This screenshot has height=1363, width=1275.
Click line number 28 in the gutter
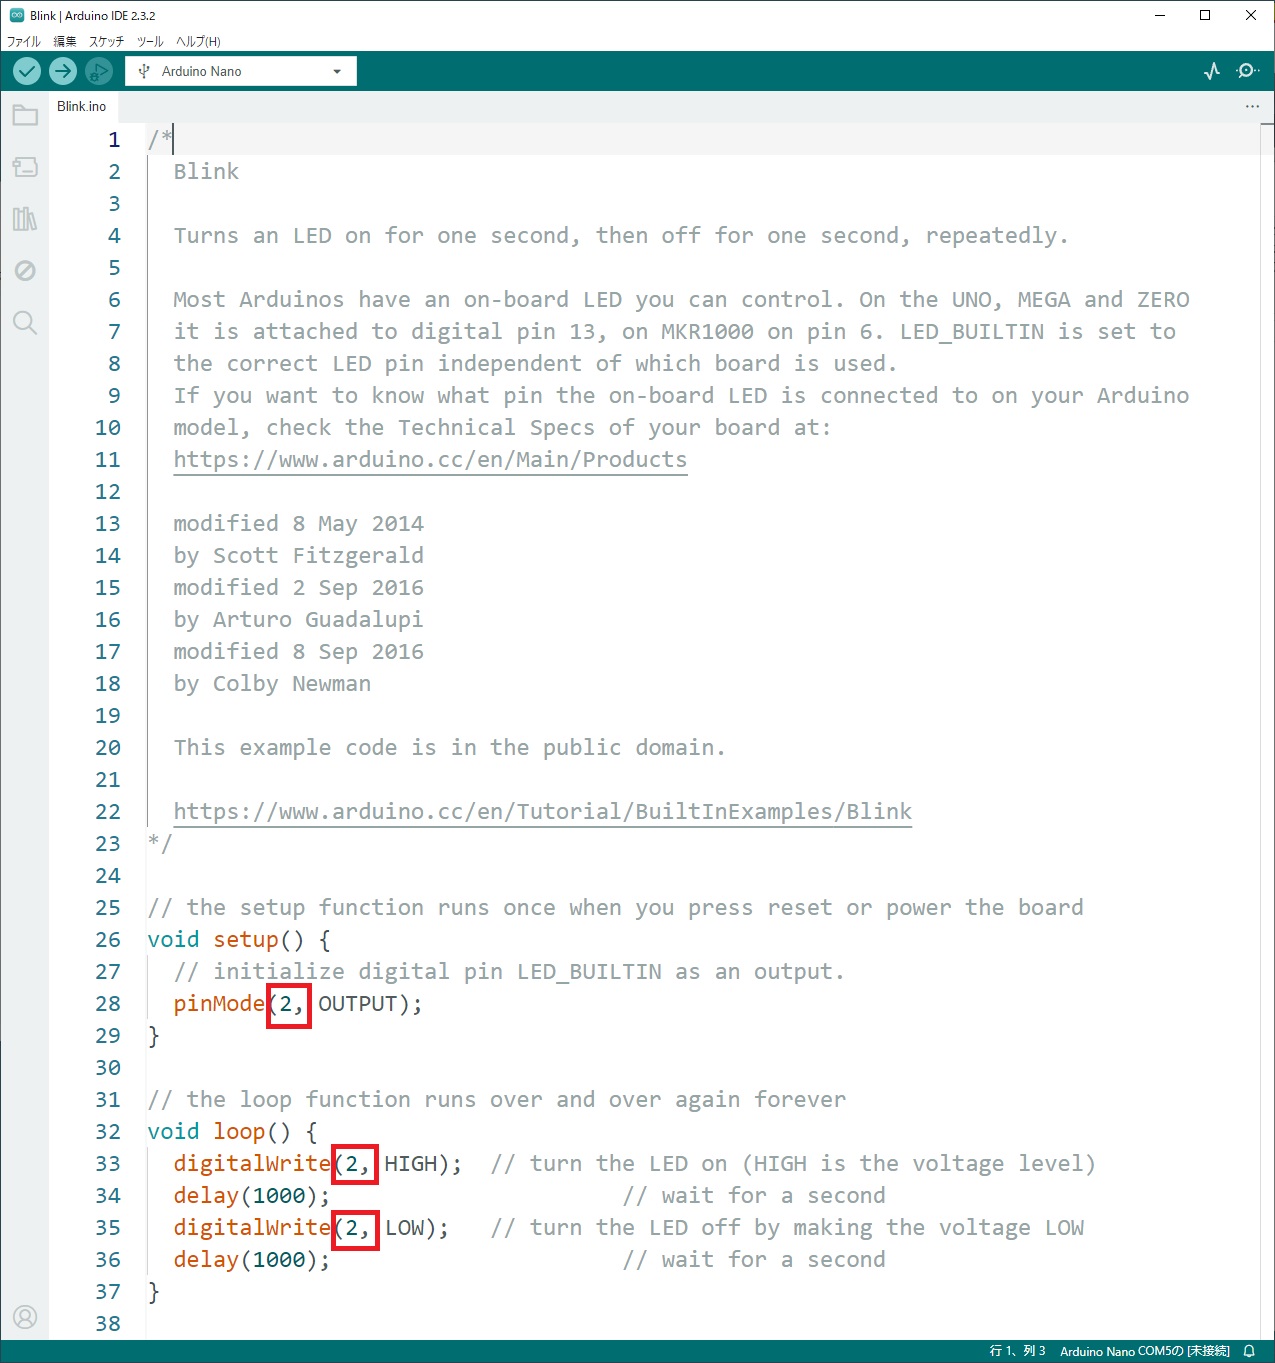coord(108,1004)
